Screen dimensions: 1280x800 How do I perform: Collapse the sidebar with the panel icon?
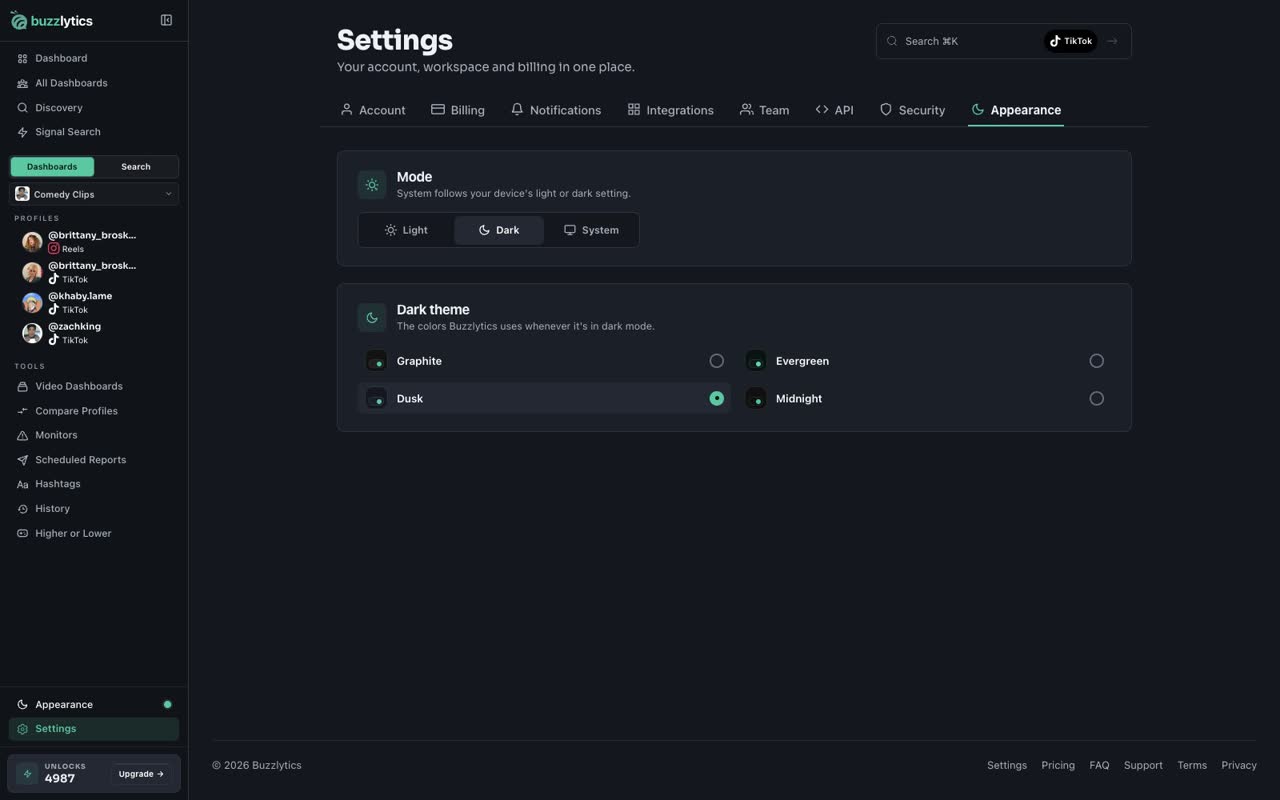[x=166, y=20]
